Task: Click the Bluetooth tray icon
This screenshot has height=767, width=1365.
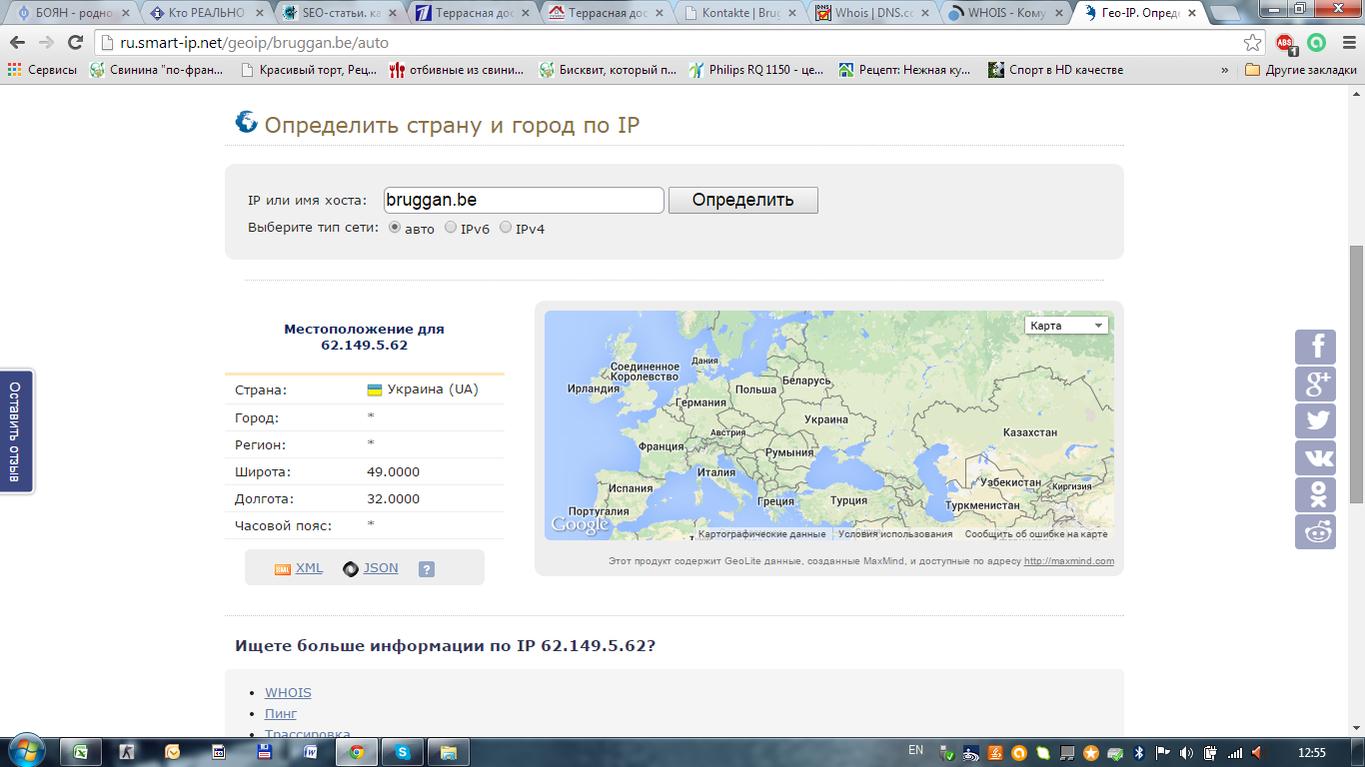Action: pyautogui.click(x=1139, y=752)
